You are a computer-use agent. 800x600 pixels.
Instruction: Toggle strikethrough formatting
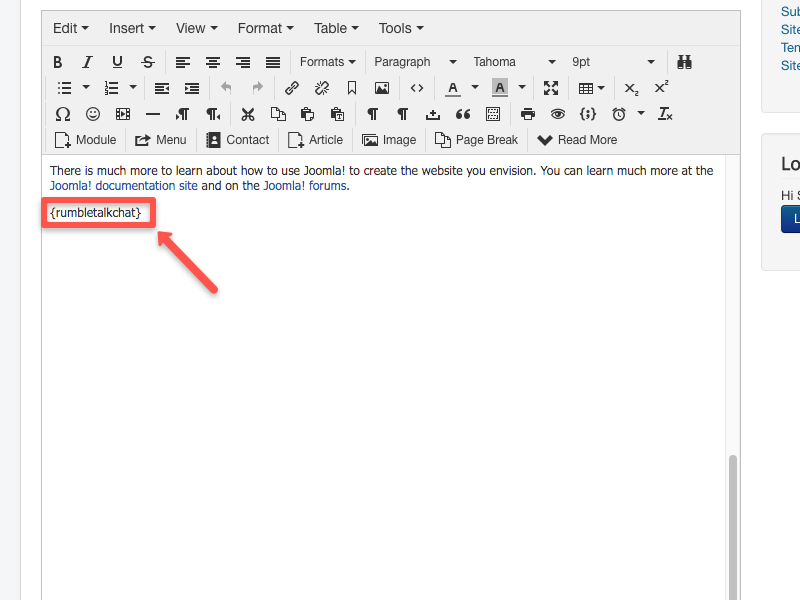click(148, 62)
